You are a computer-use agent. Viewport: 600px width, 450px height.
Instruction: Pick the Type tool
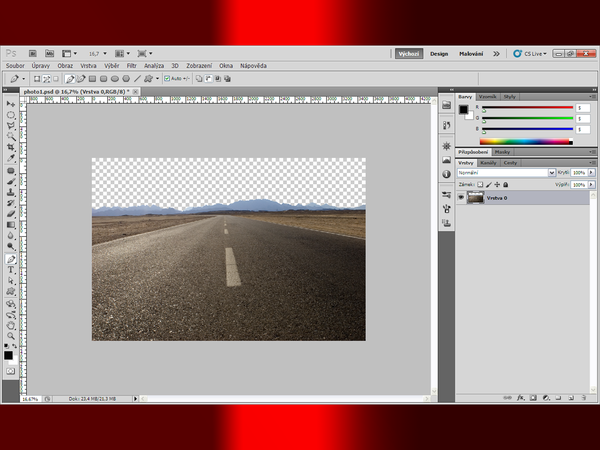tap(10, 270)
